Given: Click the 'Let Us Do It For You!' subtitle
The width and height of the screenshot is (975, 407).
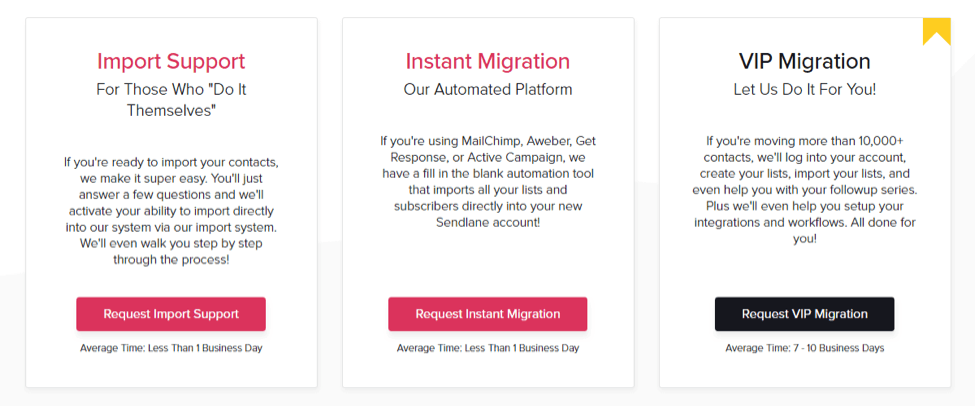Looking at the screenshot, I should tap(805, 89).
